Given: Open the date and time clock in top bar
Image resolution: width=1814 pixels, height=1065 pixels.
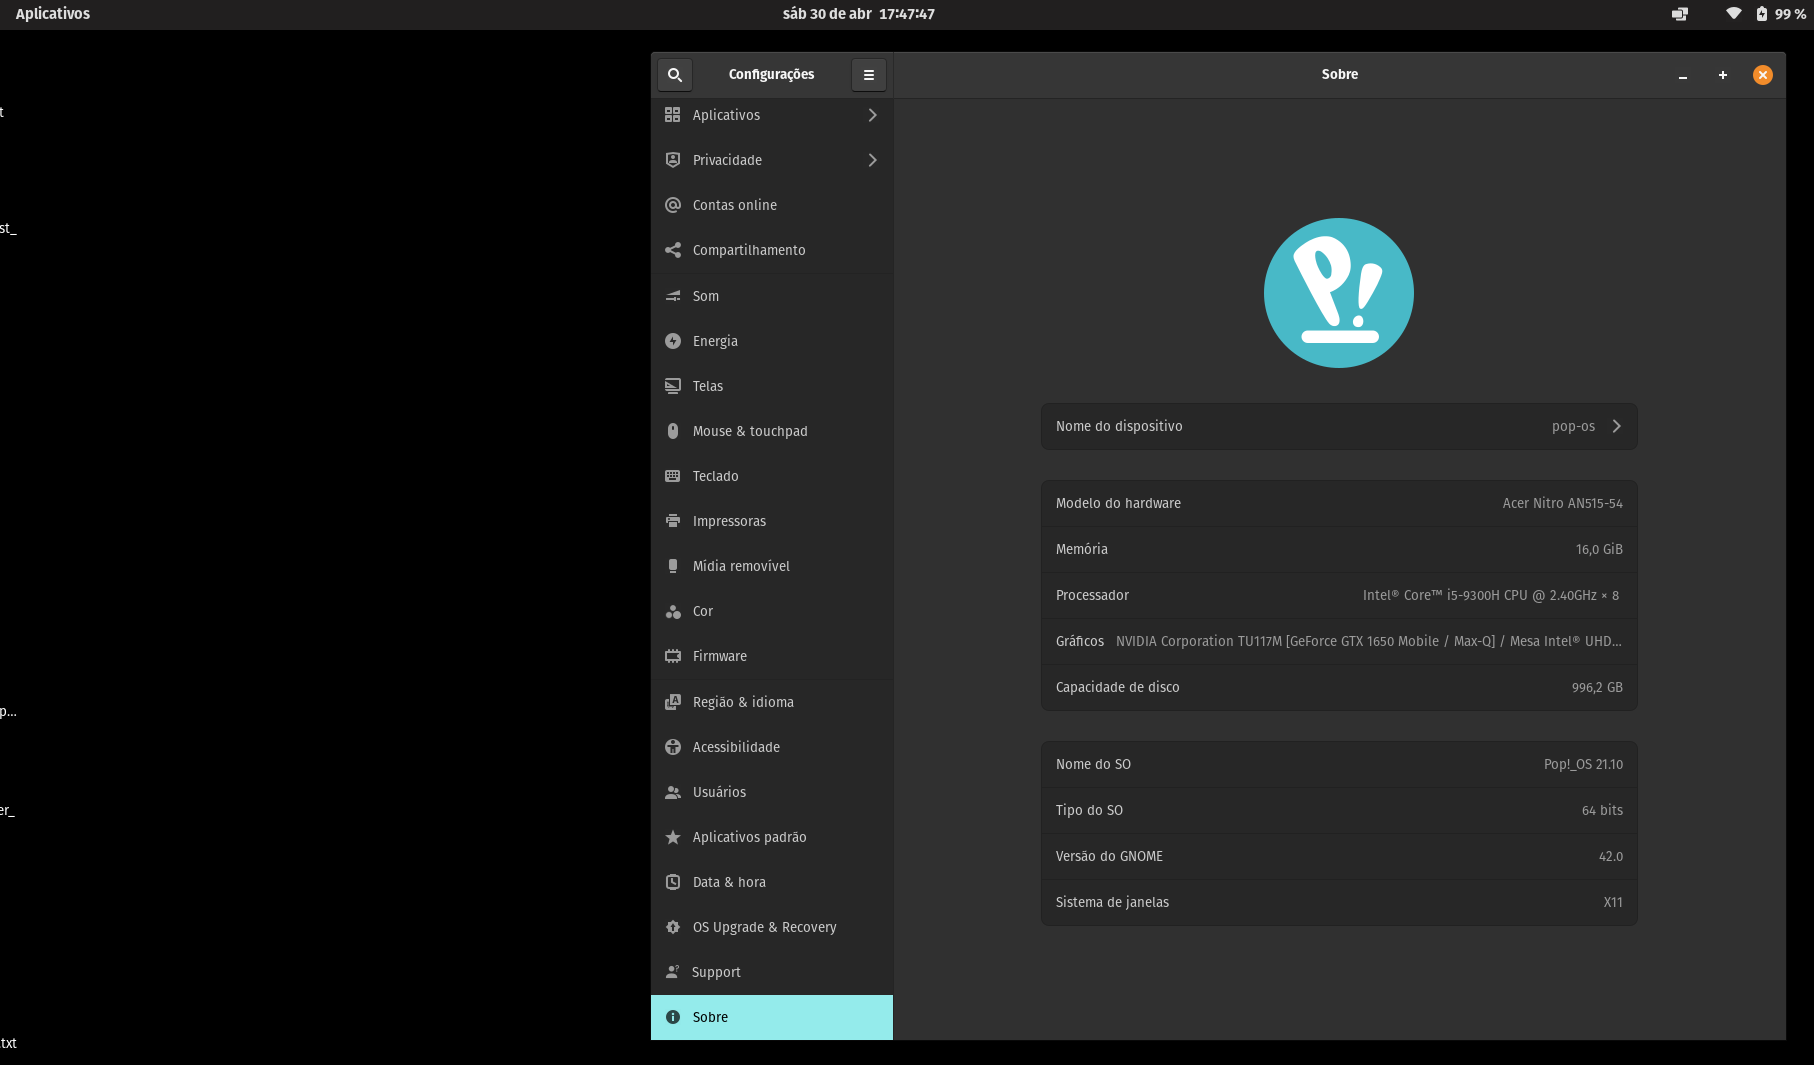Looking at the screenshot, I should pyautogui.click(x=859, y=14).
